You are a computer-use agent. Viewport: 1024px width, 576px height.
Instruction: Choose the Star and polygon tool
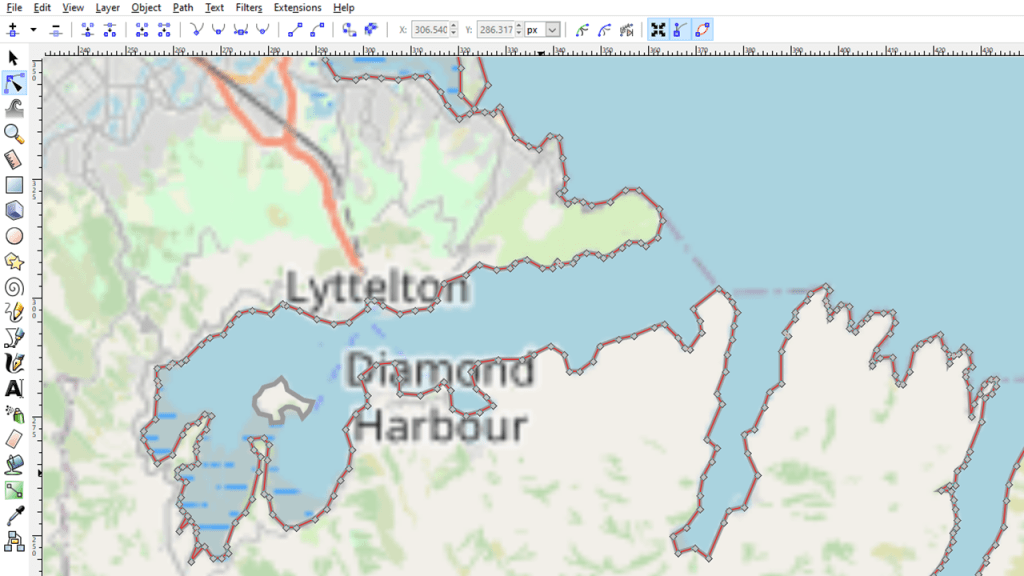pos(14,261)
